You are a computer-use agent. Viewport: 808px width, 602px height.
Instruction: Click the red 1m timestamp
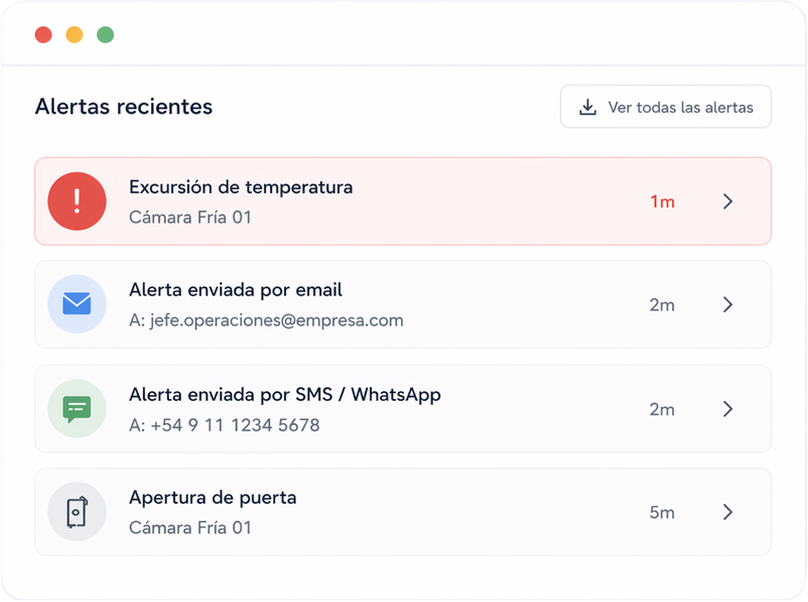pyautogui.click(x=662, y=202)
